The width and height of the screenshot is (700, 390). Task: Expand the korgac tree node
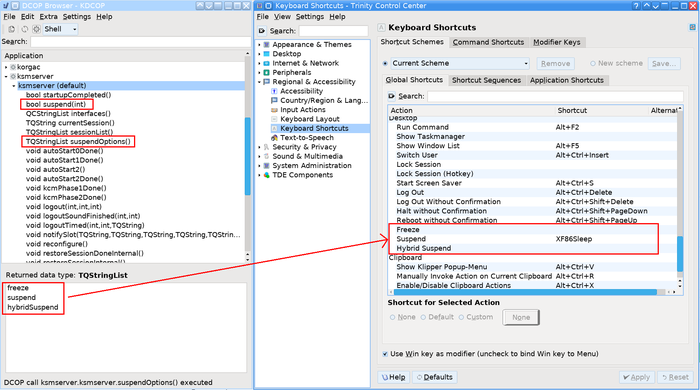pos(6,67)
